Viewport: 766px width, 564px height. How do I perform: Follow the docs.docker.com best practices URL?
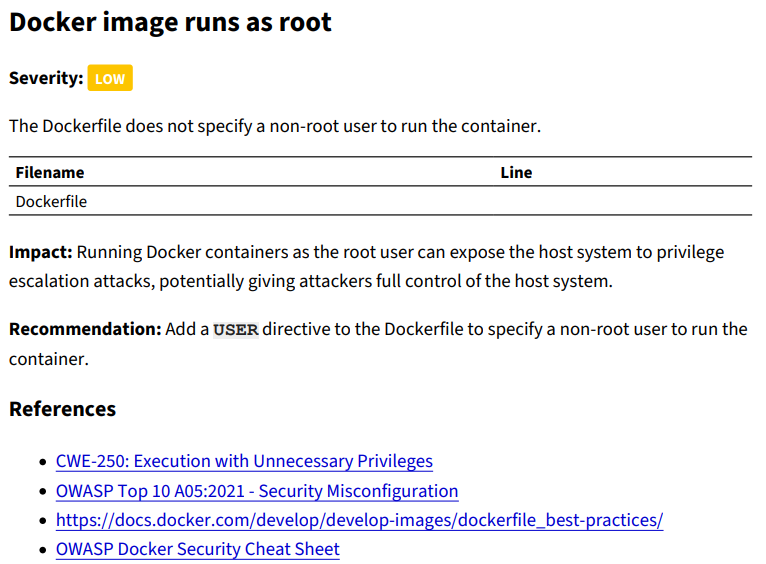pyautogui.click(x=359, y=520)
